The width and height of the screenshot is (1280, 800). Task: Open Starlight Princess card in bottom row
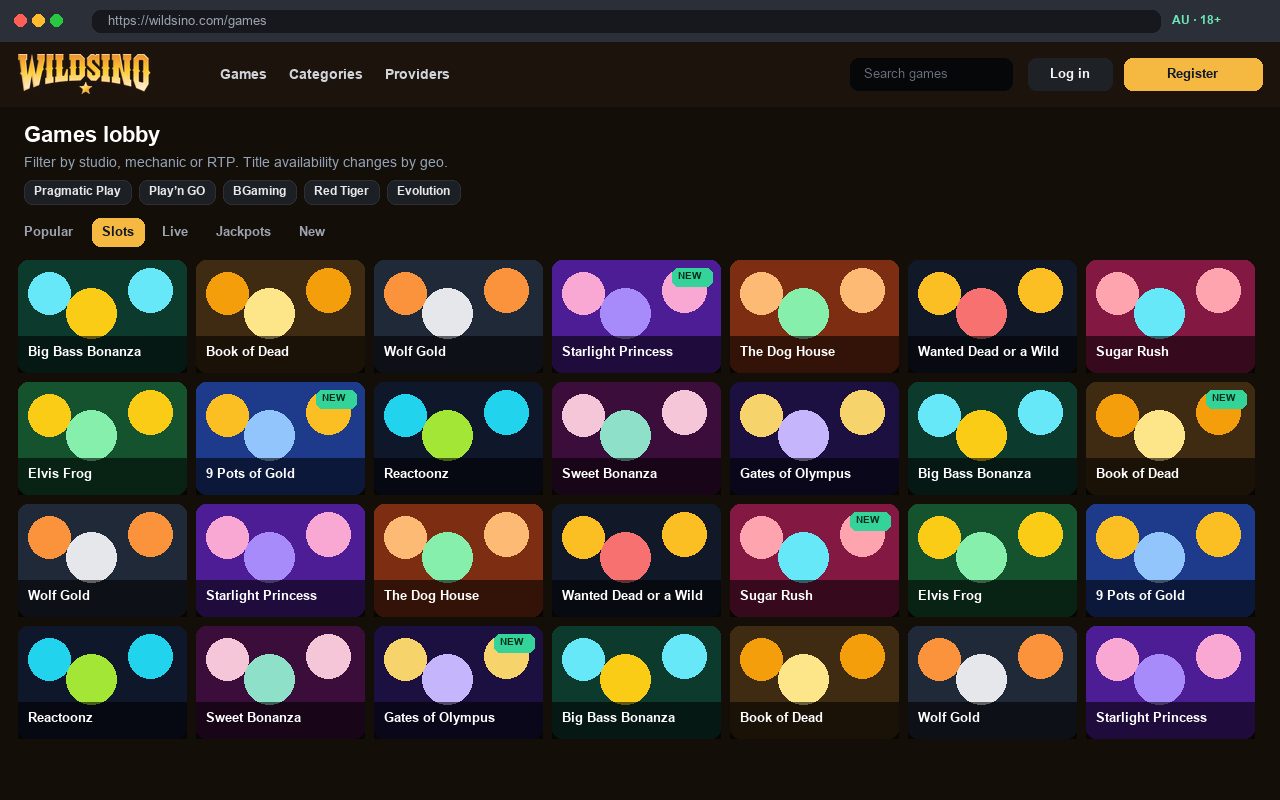pyautogui.click(x=1170, y=682)
